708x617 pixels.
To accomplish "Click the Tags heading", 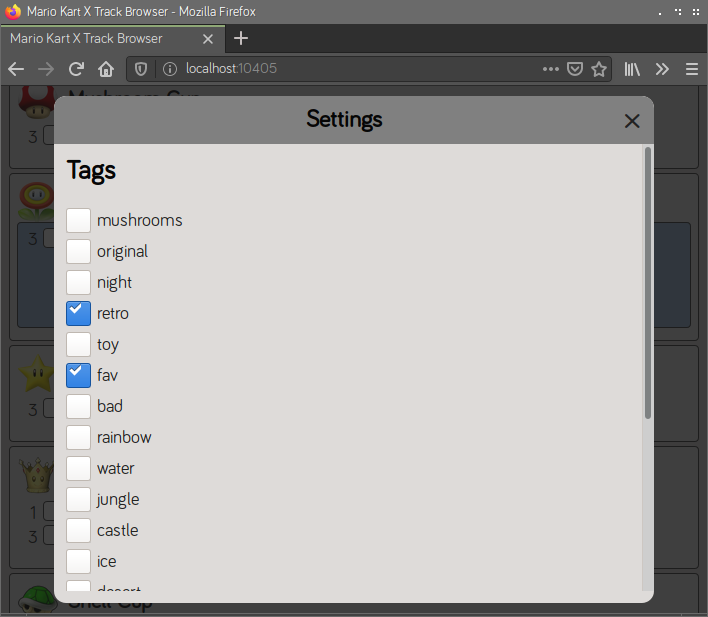I will [91, 171].
